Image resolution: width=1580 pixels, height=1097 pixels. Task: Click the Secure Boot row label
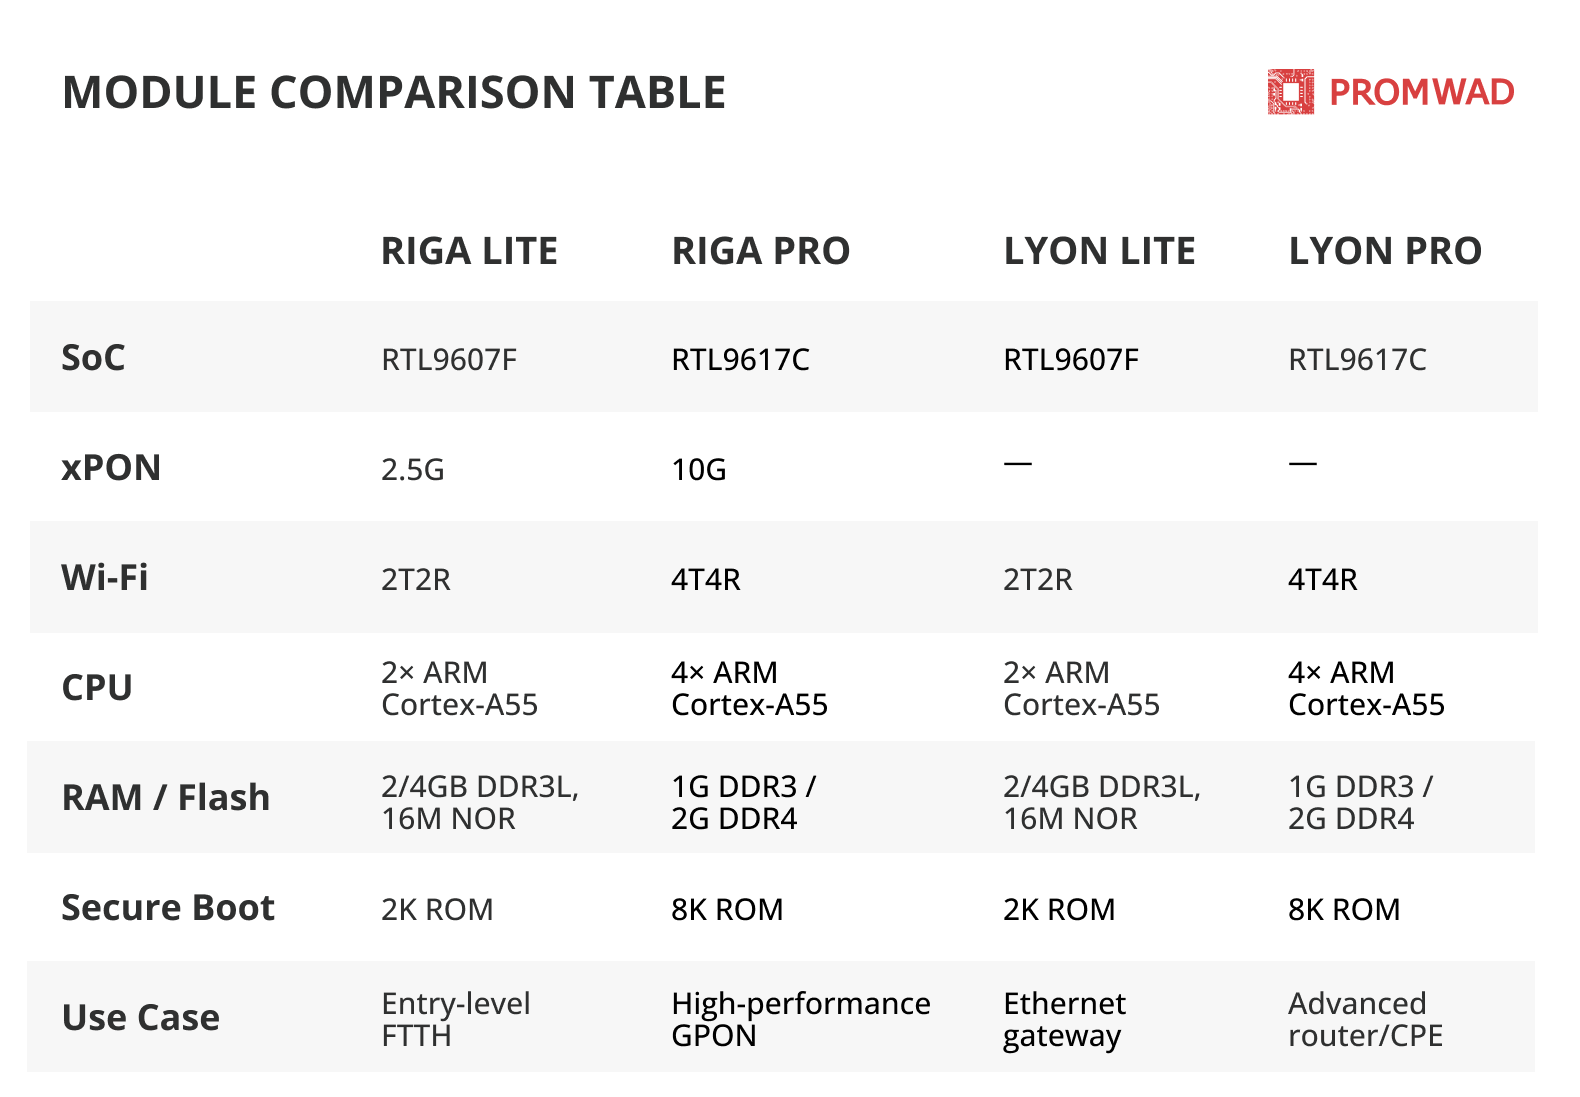click(168, 908)
